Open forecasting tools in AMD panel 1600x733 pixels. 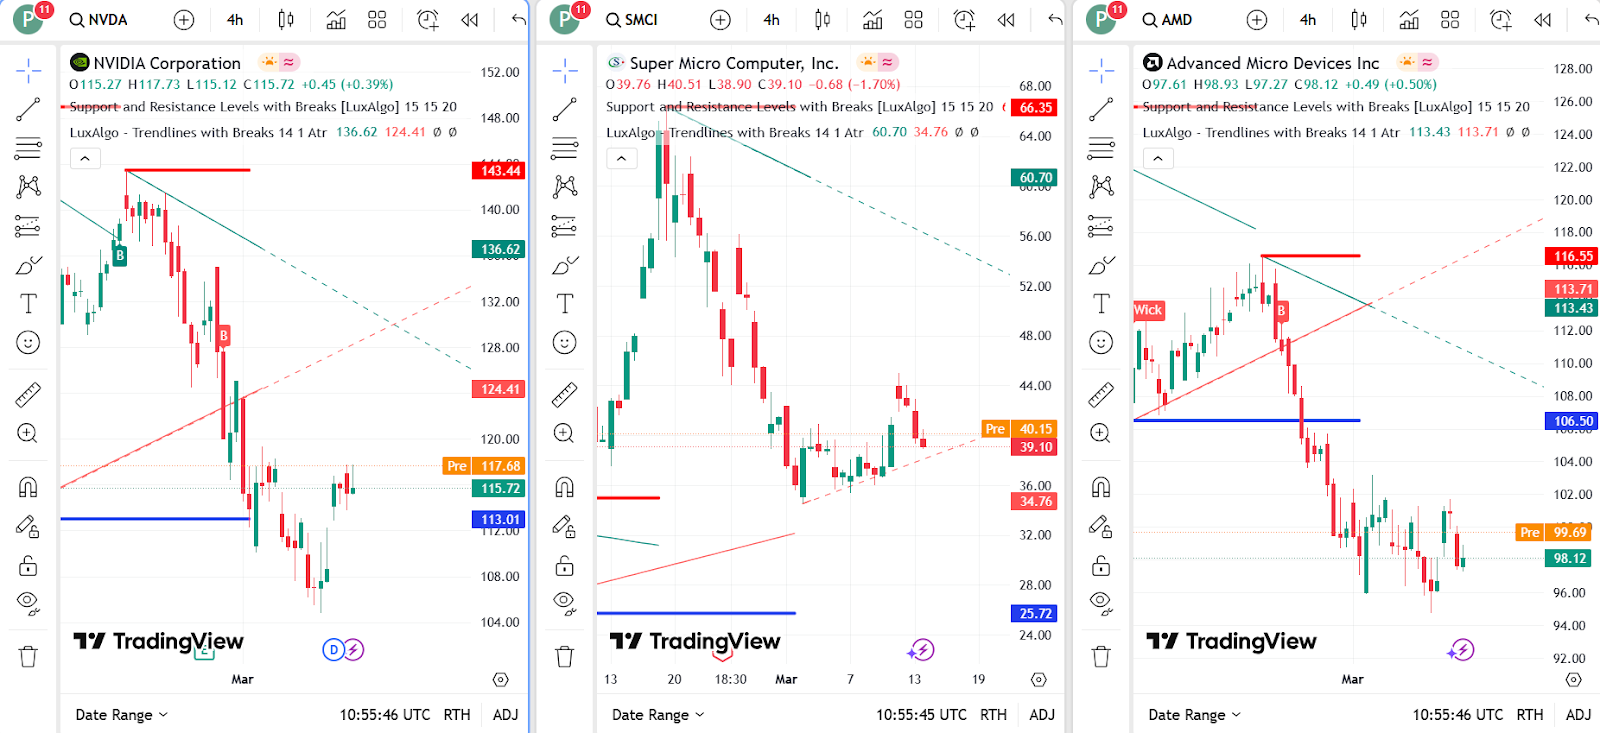click(1101, 226)
